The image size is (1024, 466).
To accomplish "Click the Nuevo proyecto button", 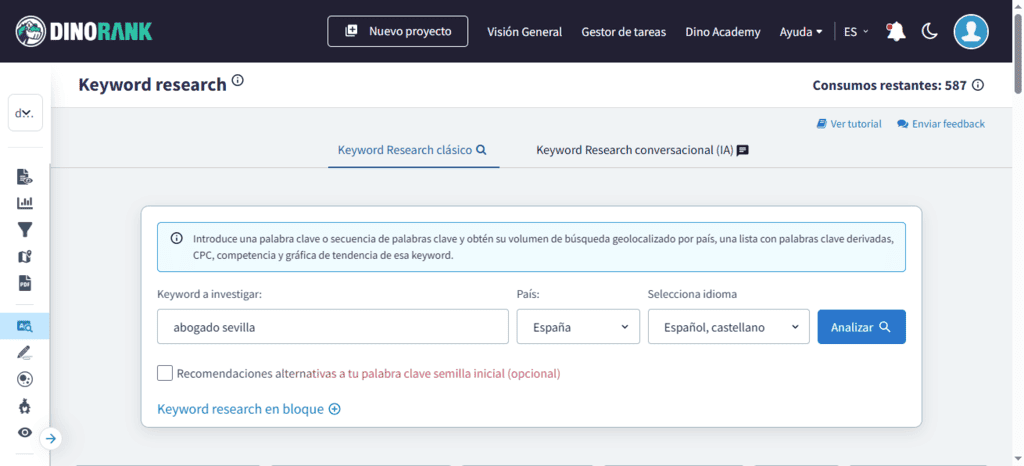I will click(397, 31).
